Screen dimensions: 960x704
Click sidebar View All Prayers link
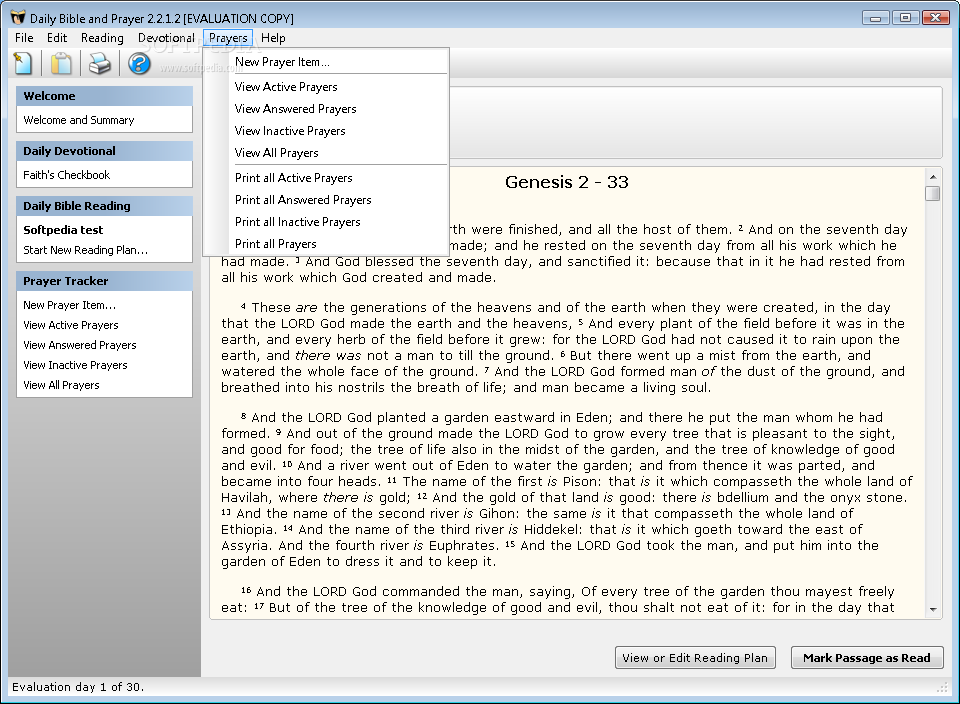[x=61, y=385]
